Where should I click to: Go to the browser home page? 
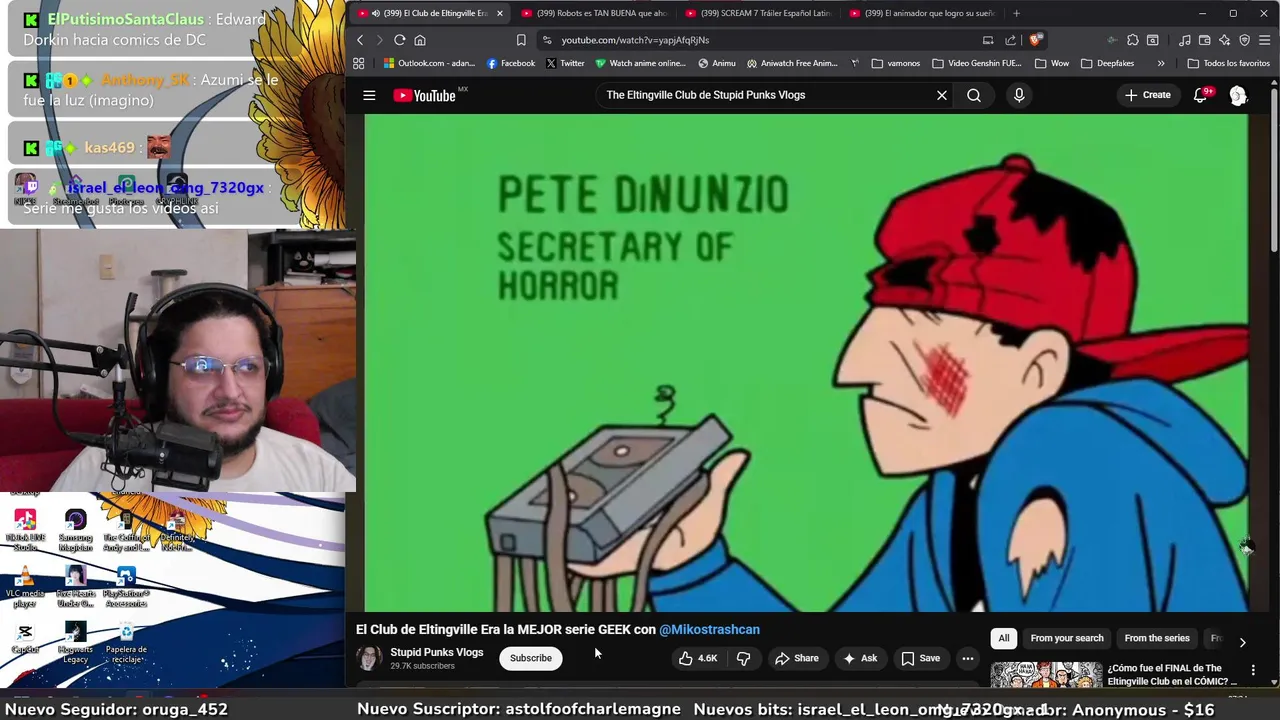[x=420, y=40]
